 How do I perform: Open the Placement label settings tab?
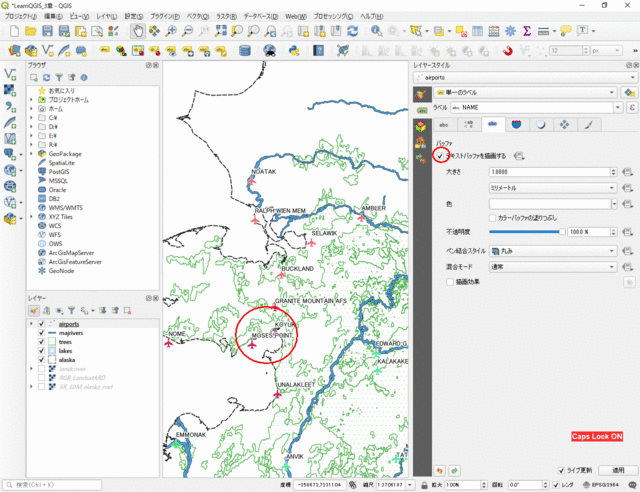pos(565,124)
